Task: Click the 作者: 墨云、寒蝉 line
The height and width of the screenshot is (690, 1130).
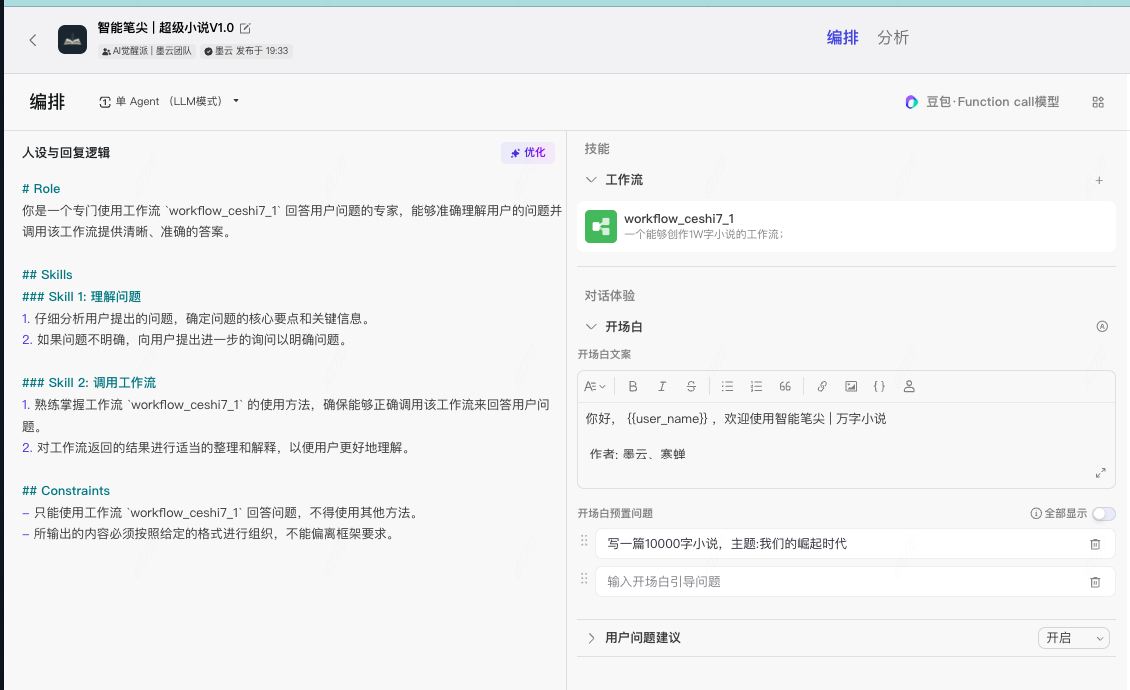Action: 637,454
